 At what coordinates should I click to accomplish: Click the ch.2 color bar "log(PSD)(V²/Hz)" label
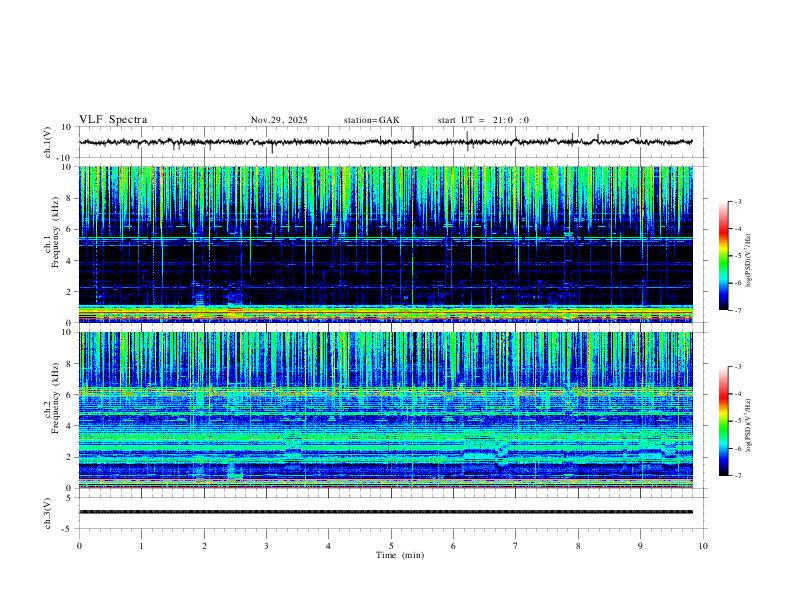pyautogui.click(x=749, y=425)
